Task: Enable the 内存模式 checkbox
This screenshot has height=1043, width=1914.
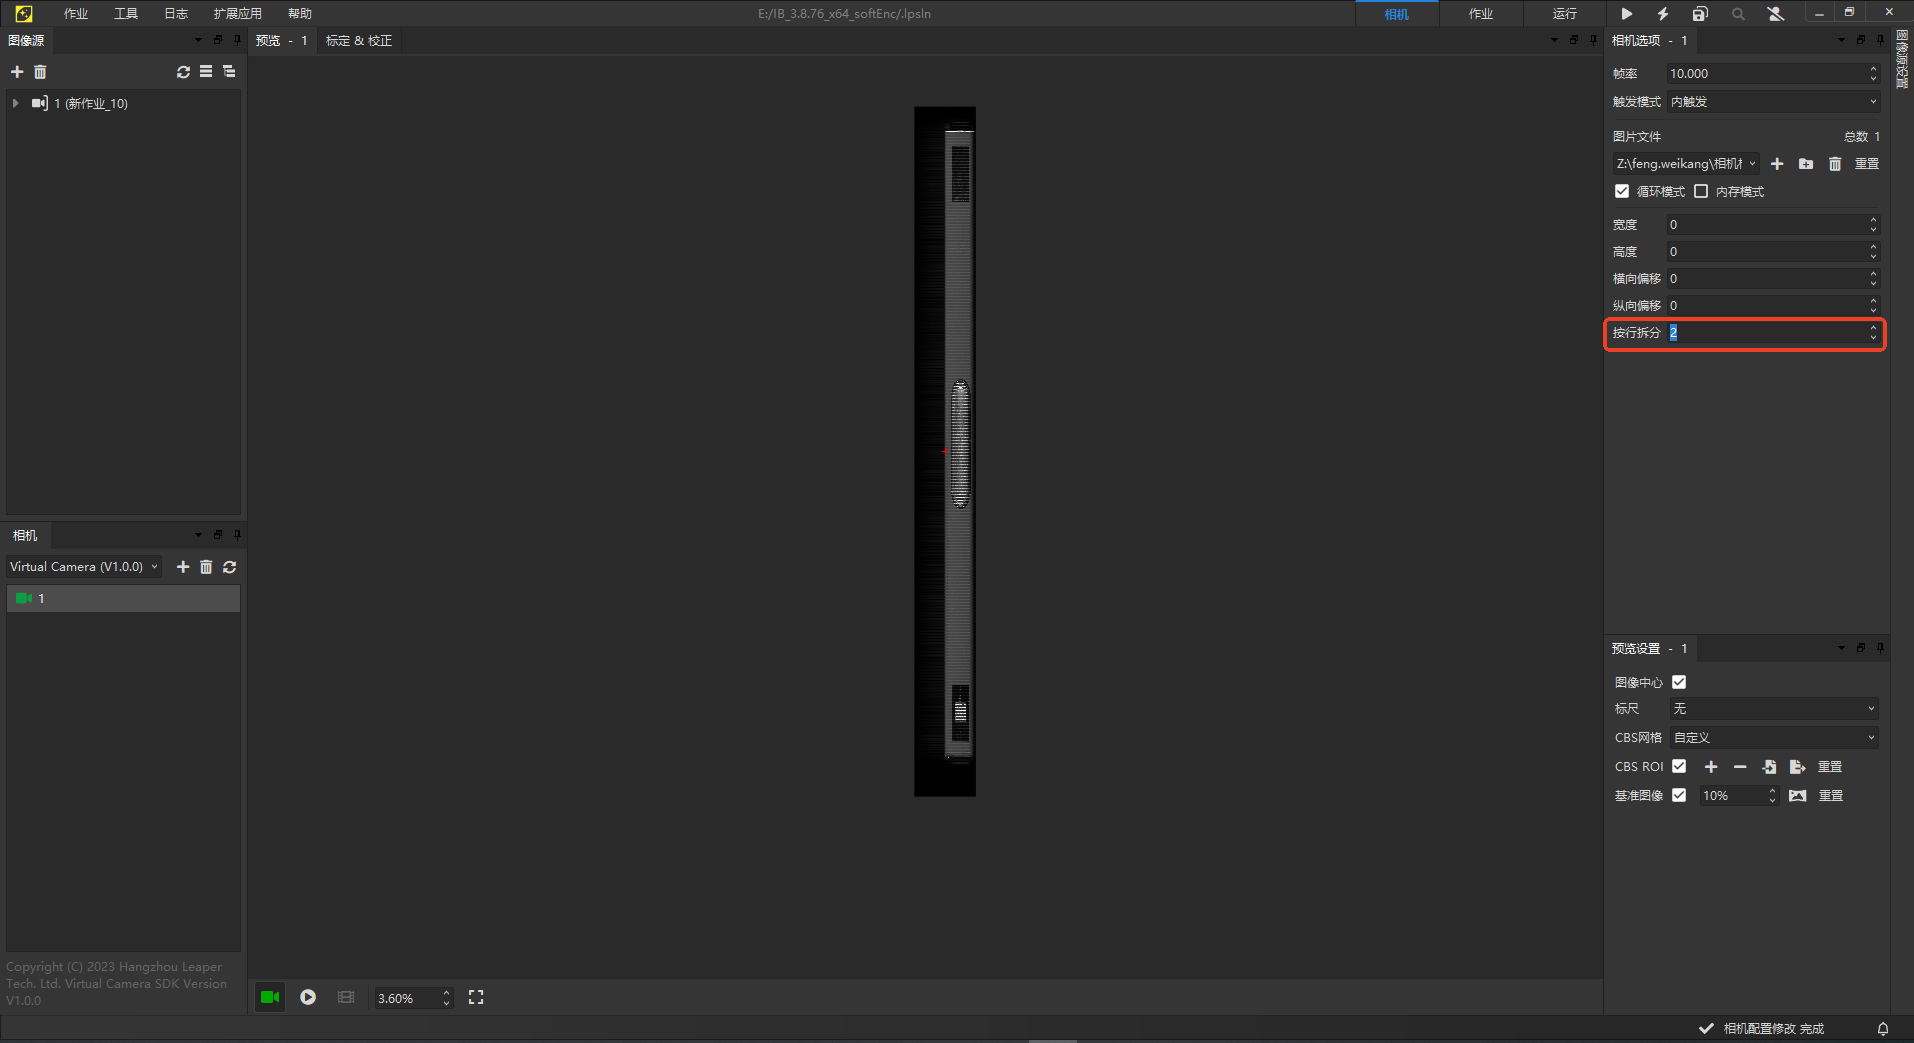Action: [1701, 191]
